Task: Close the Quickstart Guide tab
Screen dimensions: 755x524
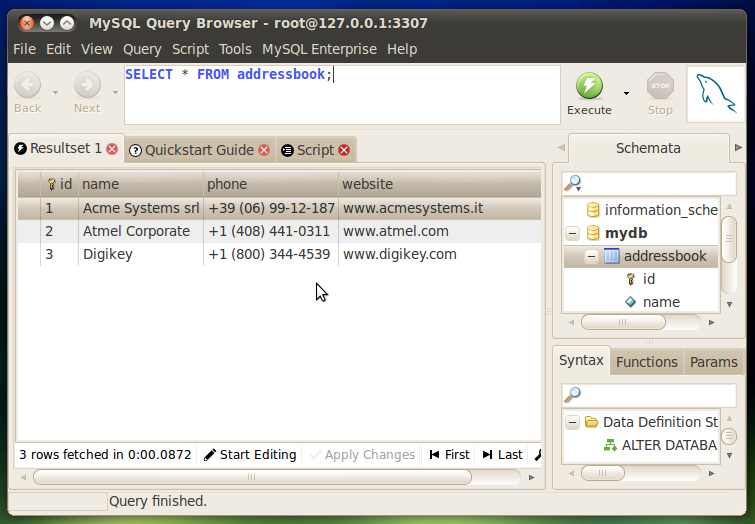Action: (x=264, y=150)
